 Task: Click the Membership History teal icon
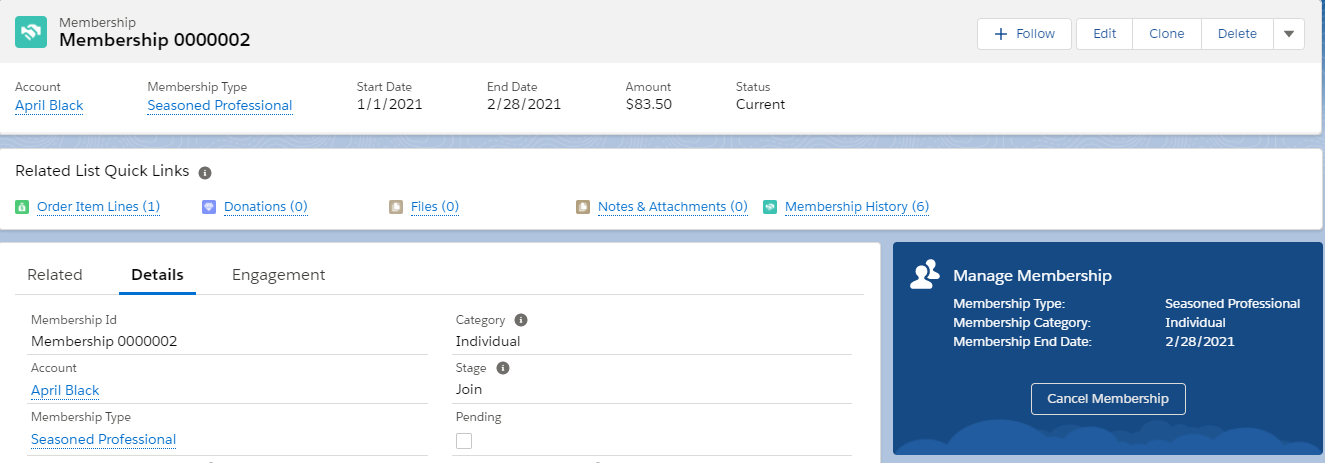770,207
